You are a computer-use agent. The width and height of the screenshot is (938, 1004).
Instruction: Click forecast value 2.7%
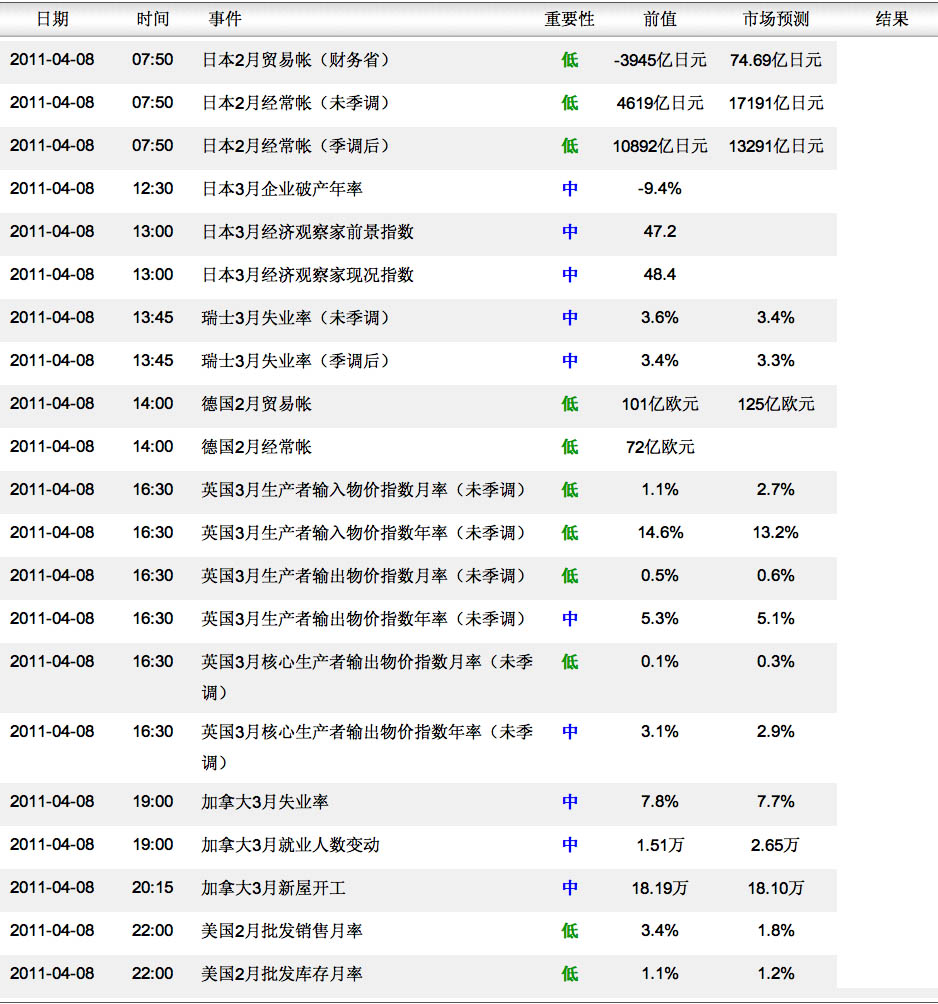click(x=775, y=490)
